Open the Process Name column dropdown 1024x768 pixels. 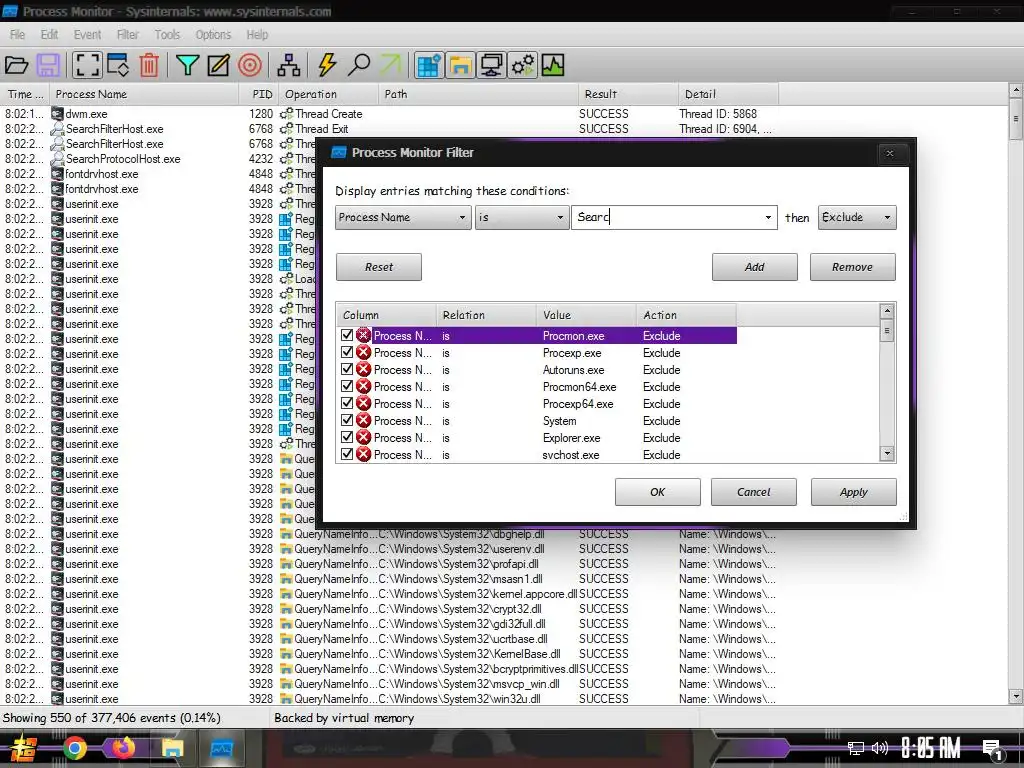404,217
